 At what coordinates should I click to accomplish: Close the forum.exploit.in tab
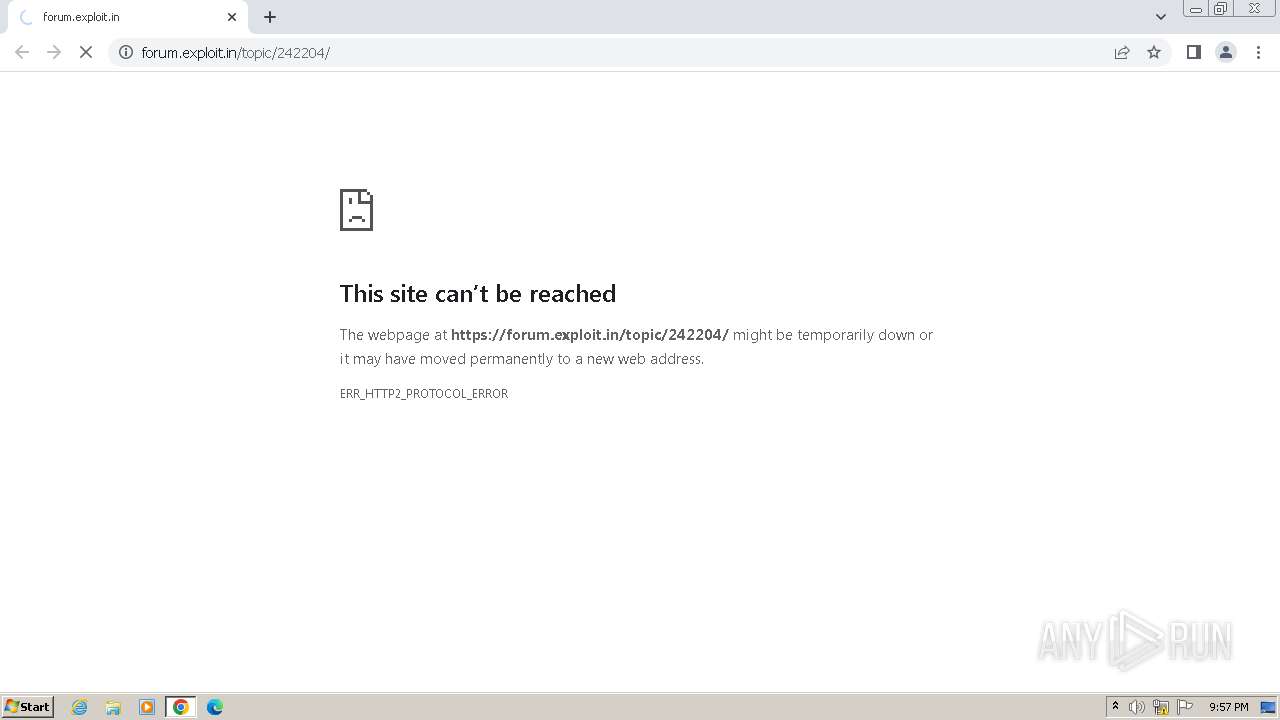[x=232, y=17]
